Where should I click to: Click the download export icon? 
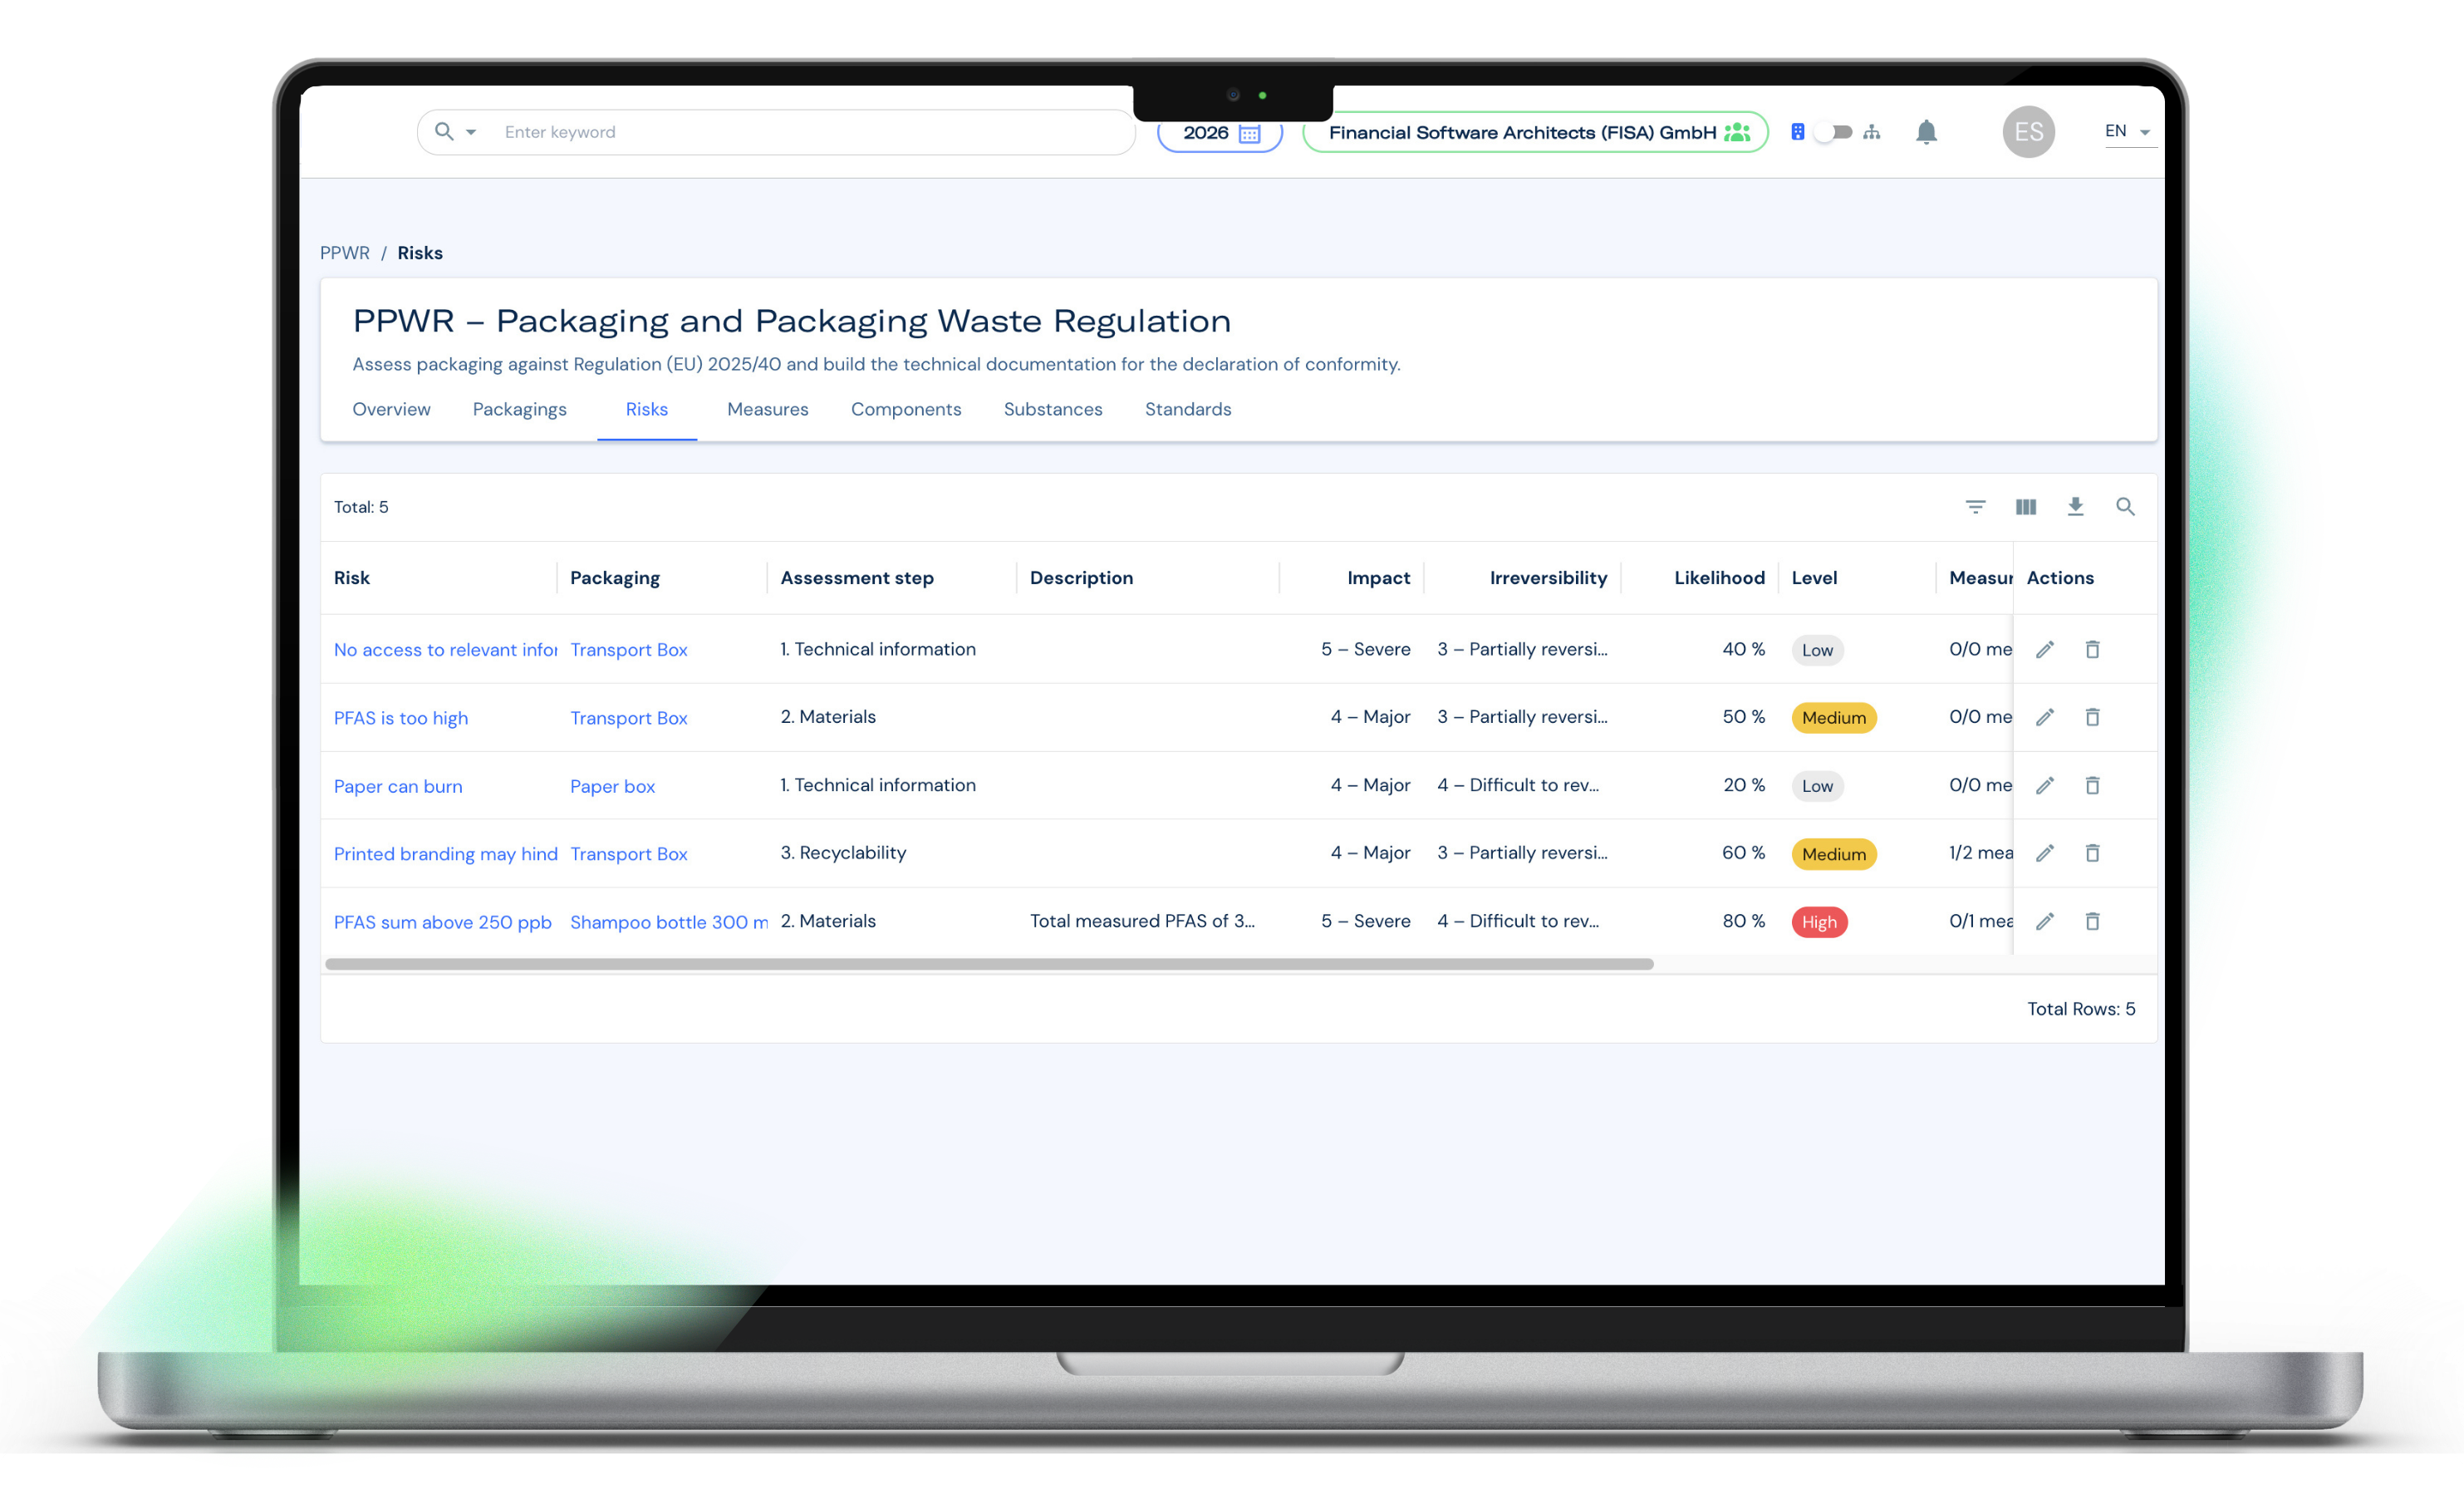(2075, 507)
